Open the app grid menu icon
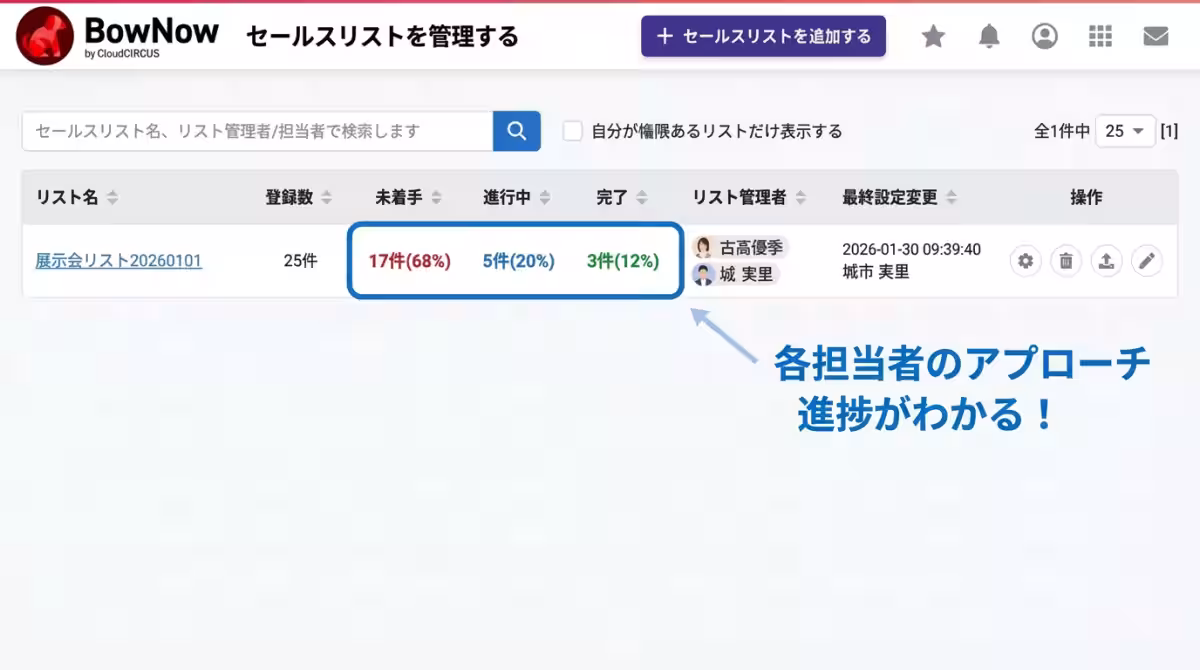 1100,35
